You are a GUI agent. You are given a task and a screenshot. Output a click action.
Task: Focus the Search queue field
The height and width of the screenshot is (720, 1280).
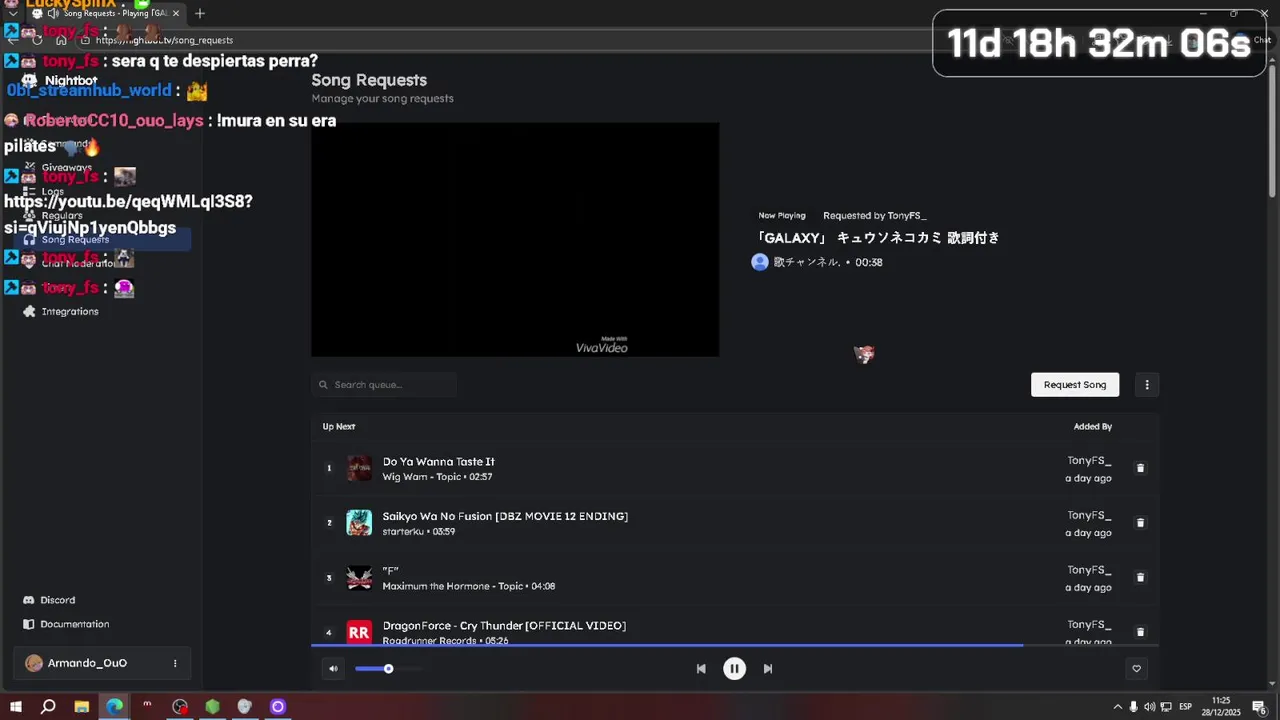[x=384, y=385]
